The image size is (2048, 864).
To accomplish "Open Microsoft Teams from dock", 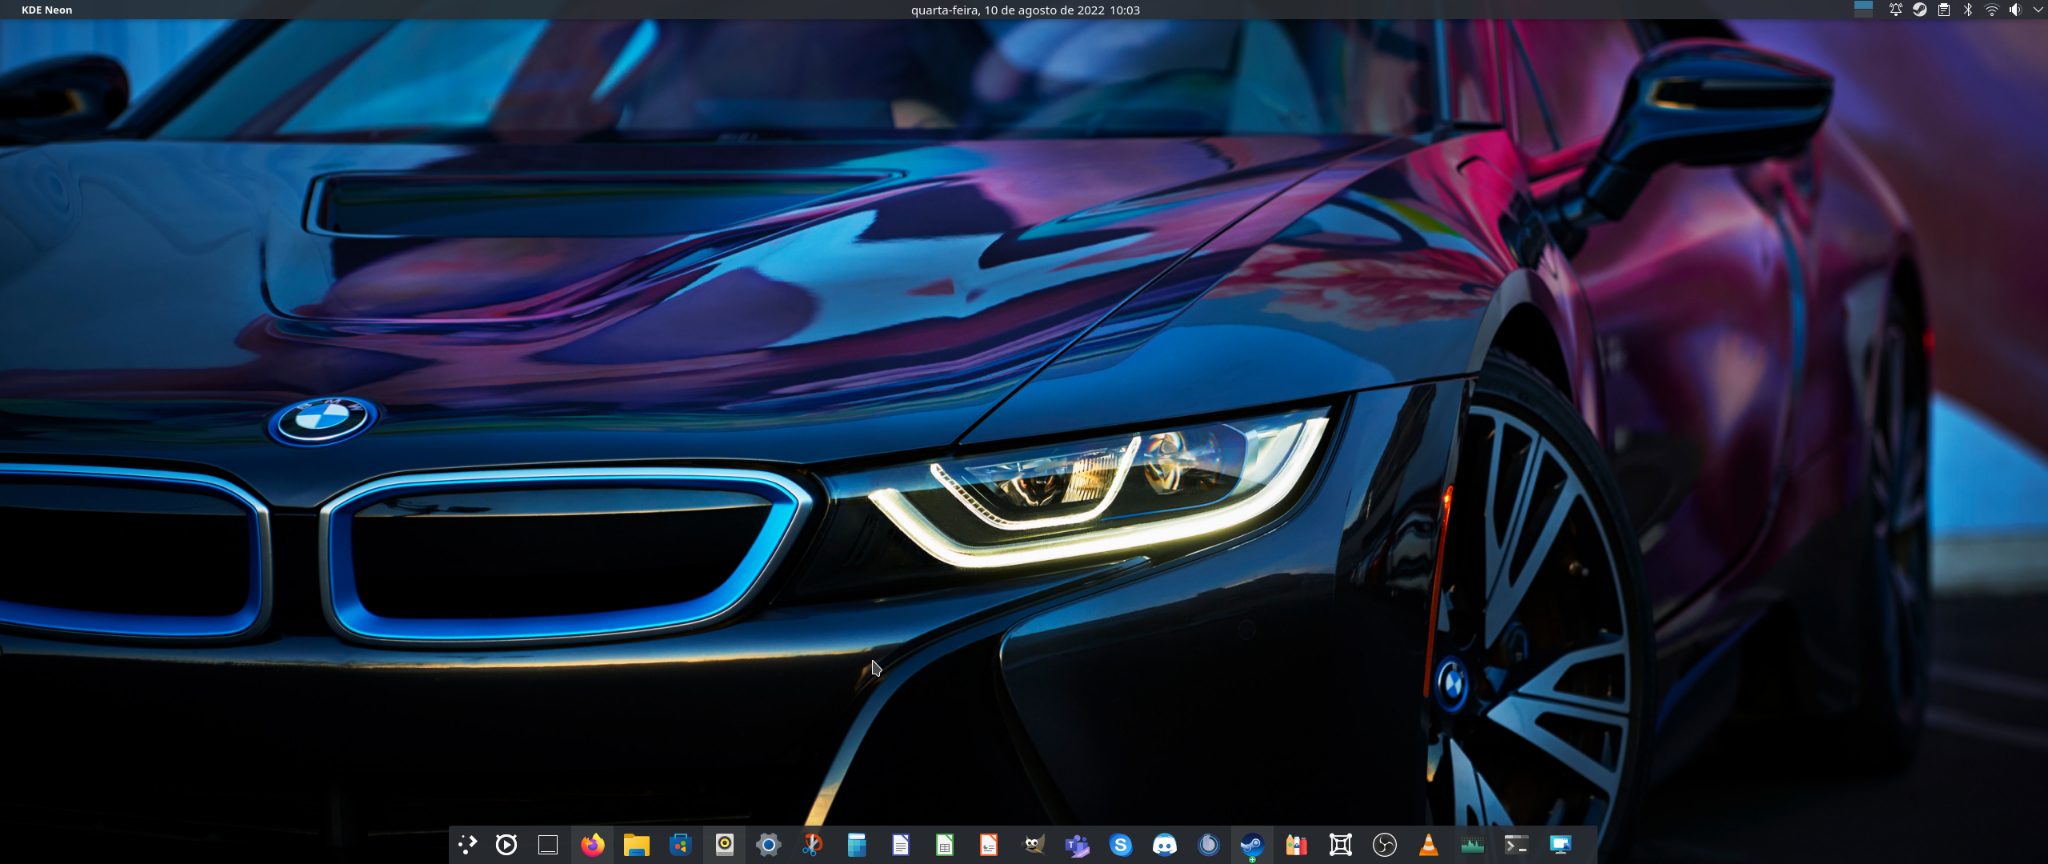I will [1077, 845].
